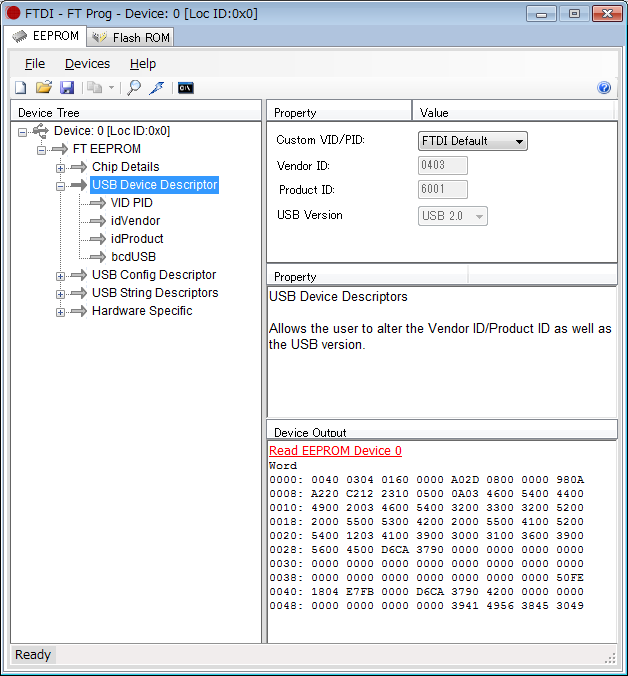Viewport: 628px width, 676px height.
Task: Select USB Config Descriptor tree item
Action: click(x=154, y=275)
